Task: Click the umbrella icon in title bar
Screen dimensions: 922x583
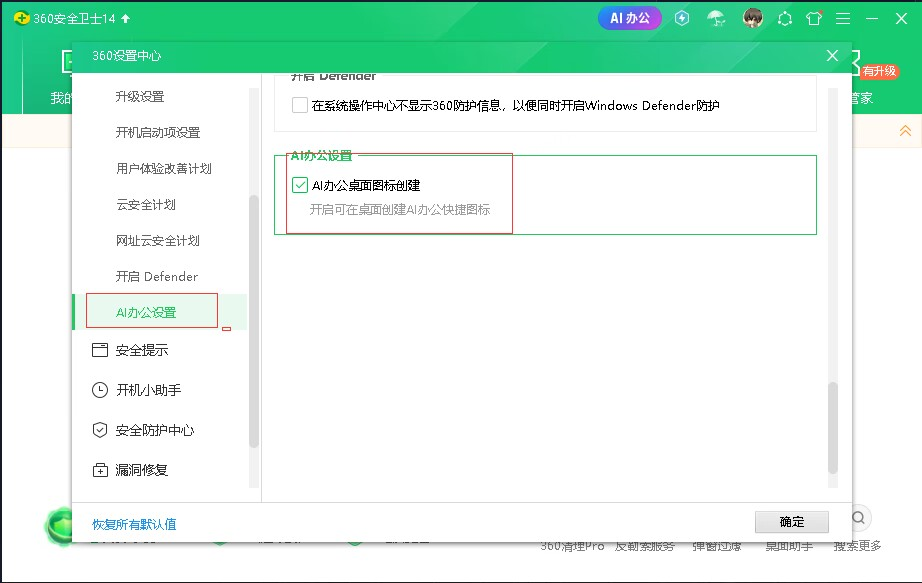Action: tap(716, 18)
